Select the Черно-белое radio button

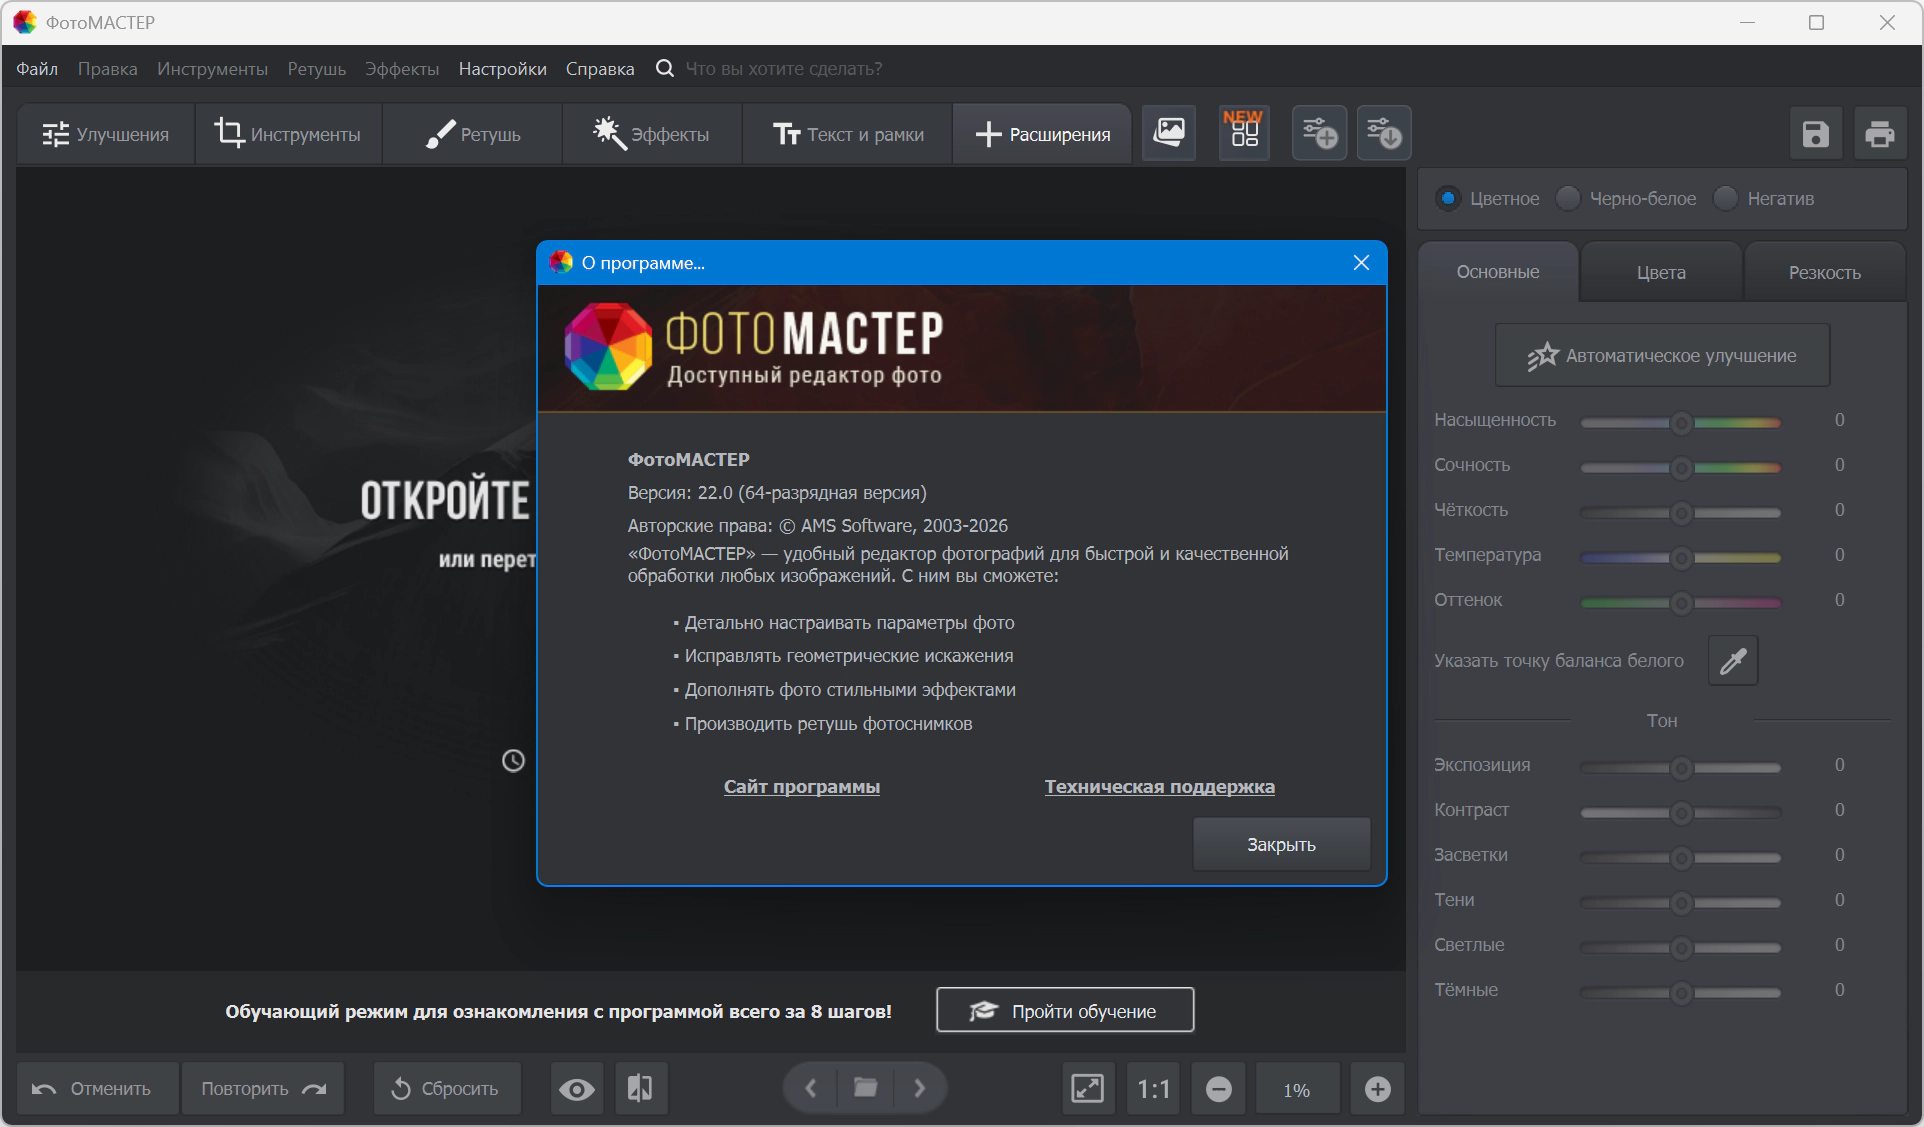pos(1568,198)
